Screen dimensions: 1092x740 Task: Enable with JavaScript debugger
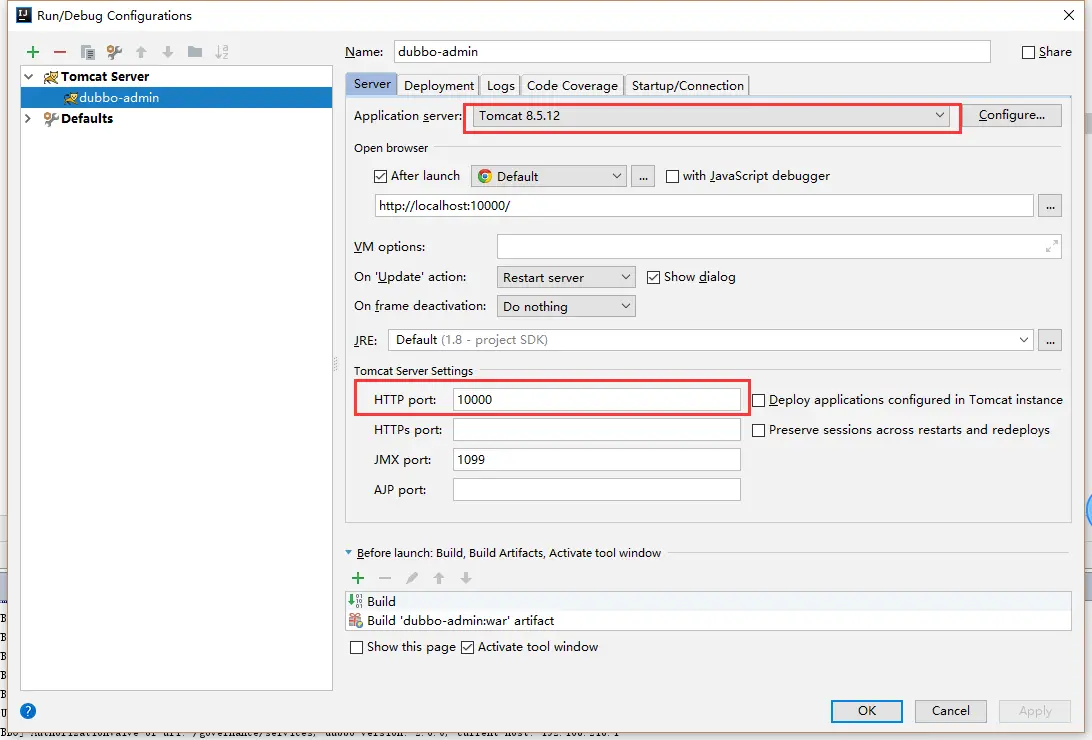672,176
